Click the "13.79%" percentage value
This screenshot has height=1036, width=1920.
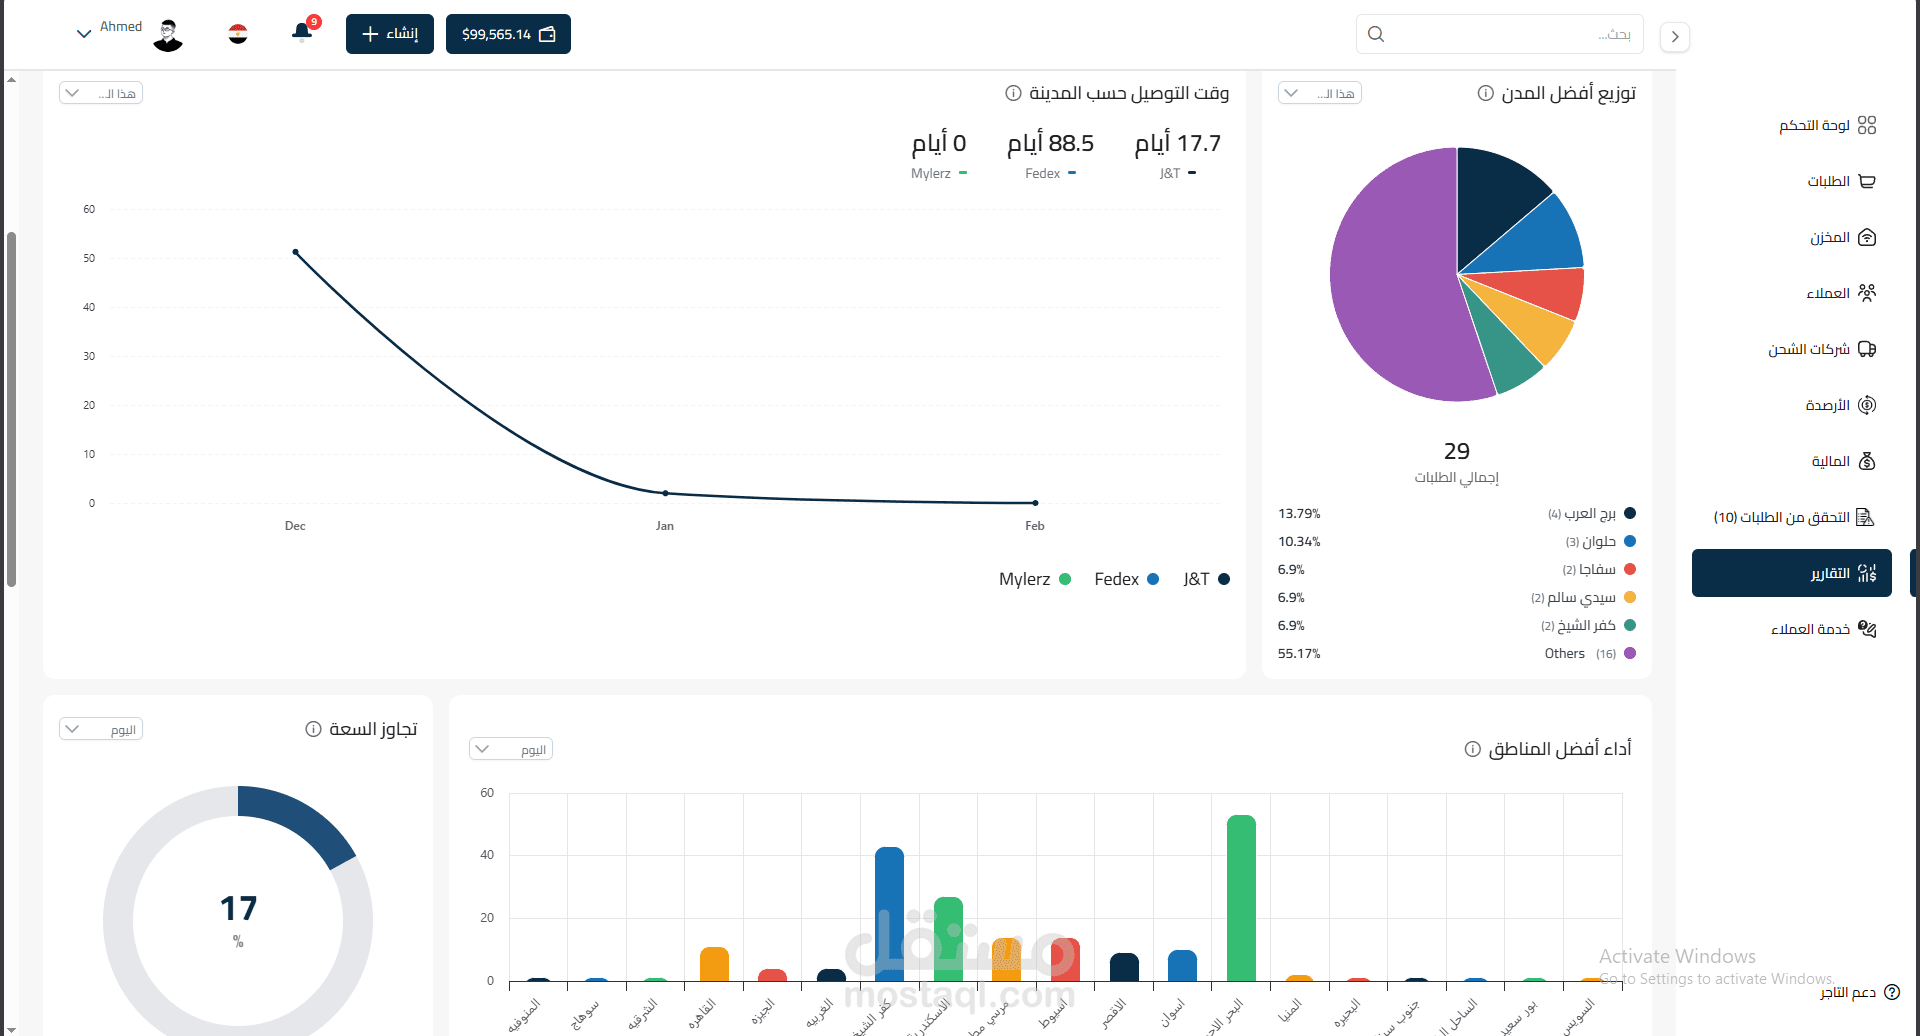(1299, 514)
